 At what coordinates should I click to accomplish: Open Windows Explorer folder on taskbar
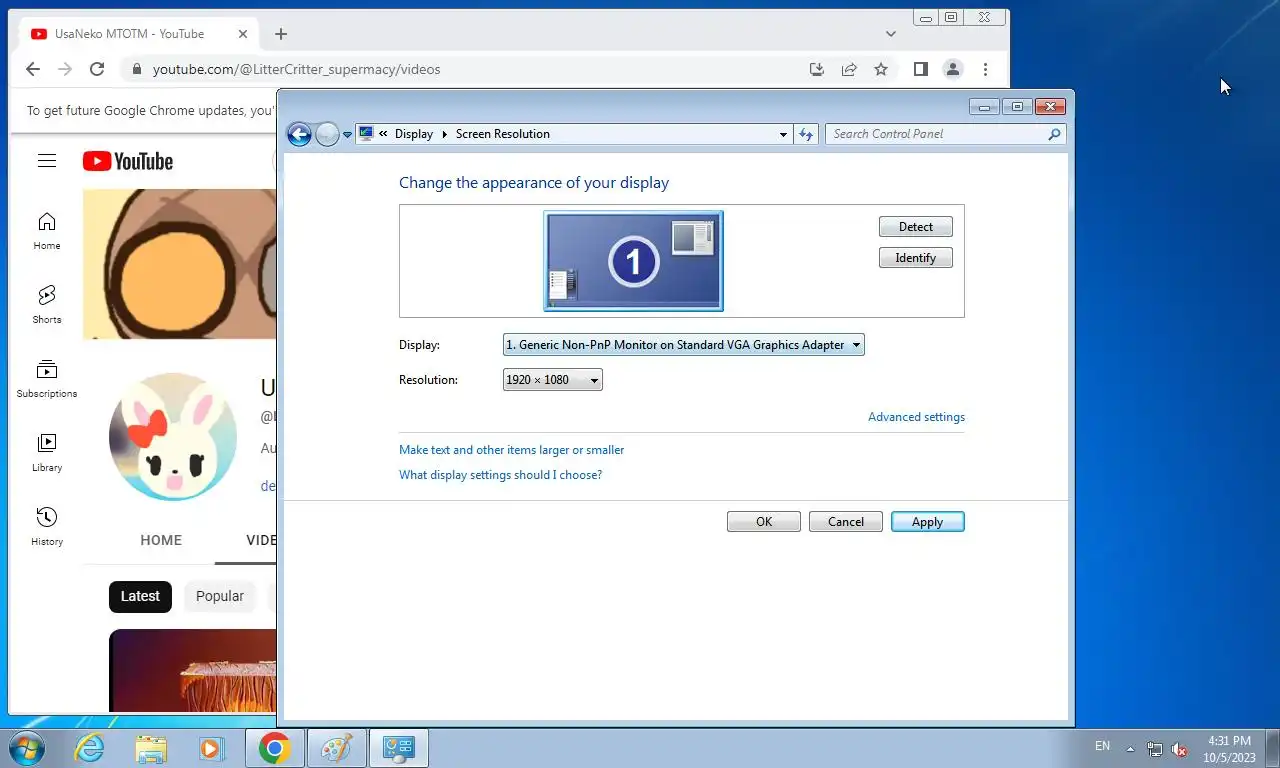pyautogui.click(x=151, y=748)
